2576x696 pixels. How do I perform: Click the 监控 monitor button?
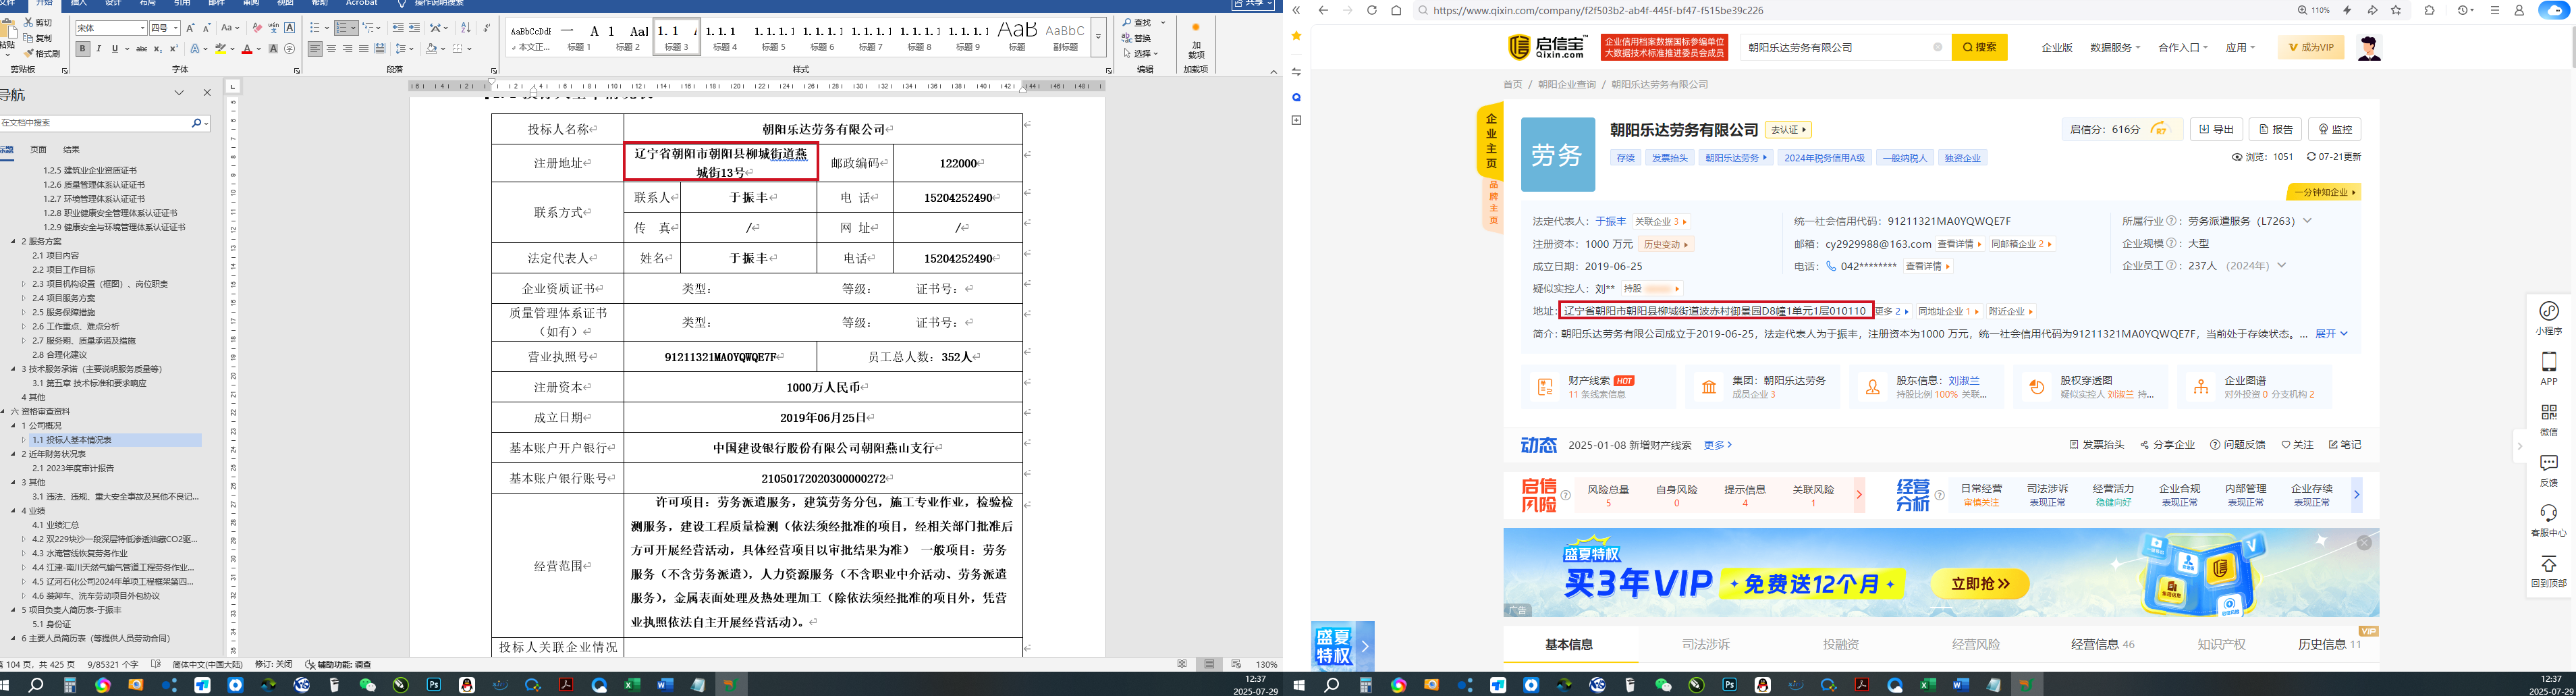(x=2335, y=129)
